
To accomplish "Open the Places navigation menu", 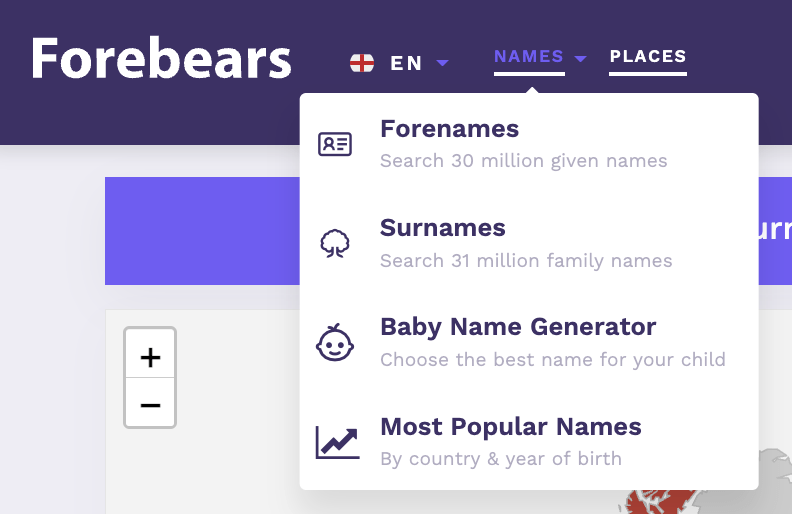I will click(x=648, y=57).
